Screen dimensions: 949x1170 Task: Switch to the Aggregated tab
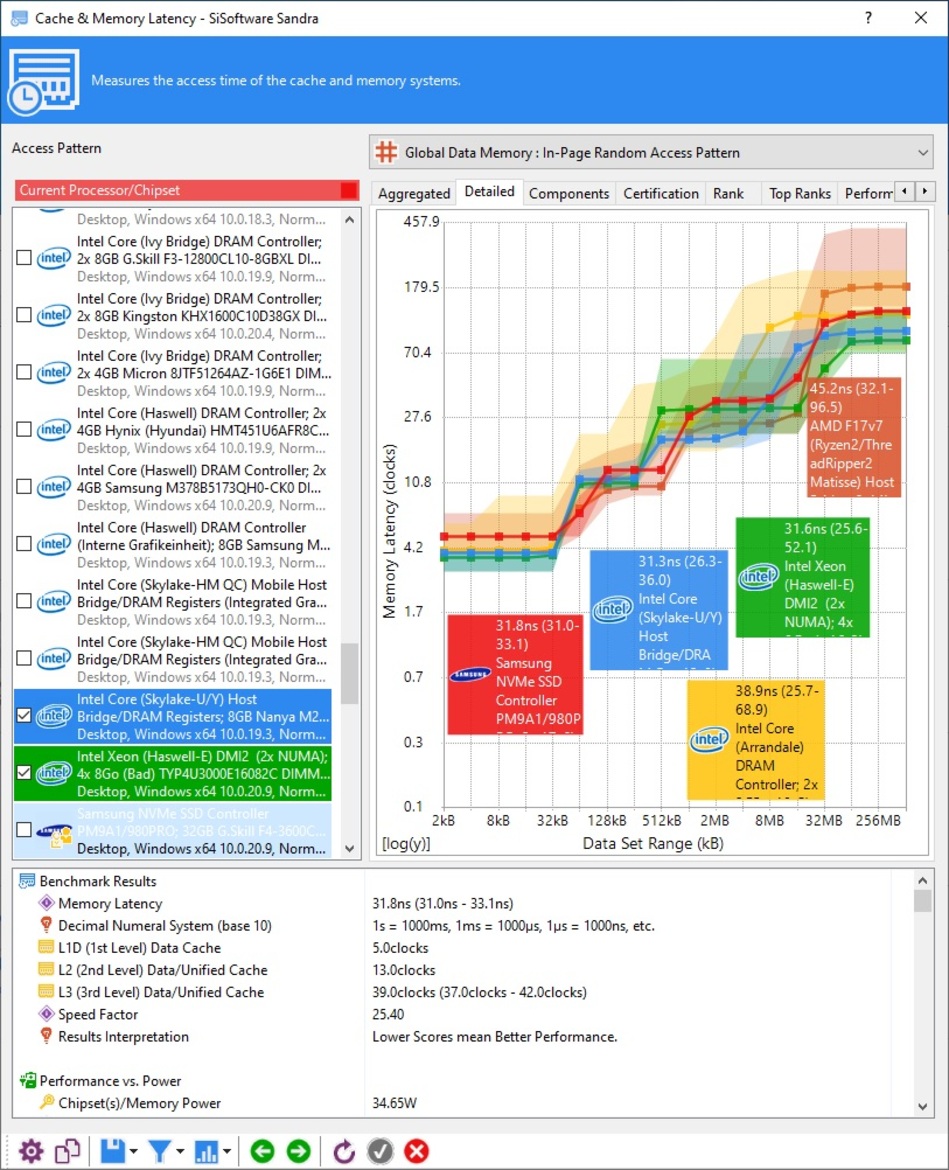[414, 193]
